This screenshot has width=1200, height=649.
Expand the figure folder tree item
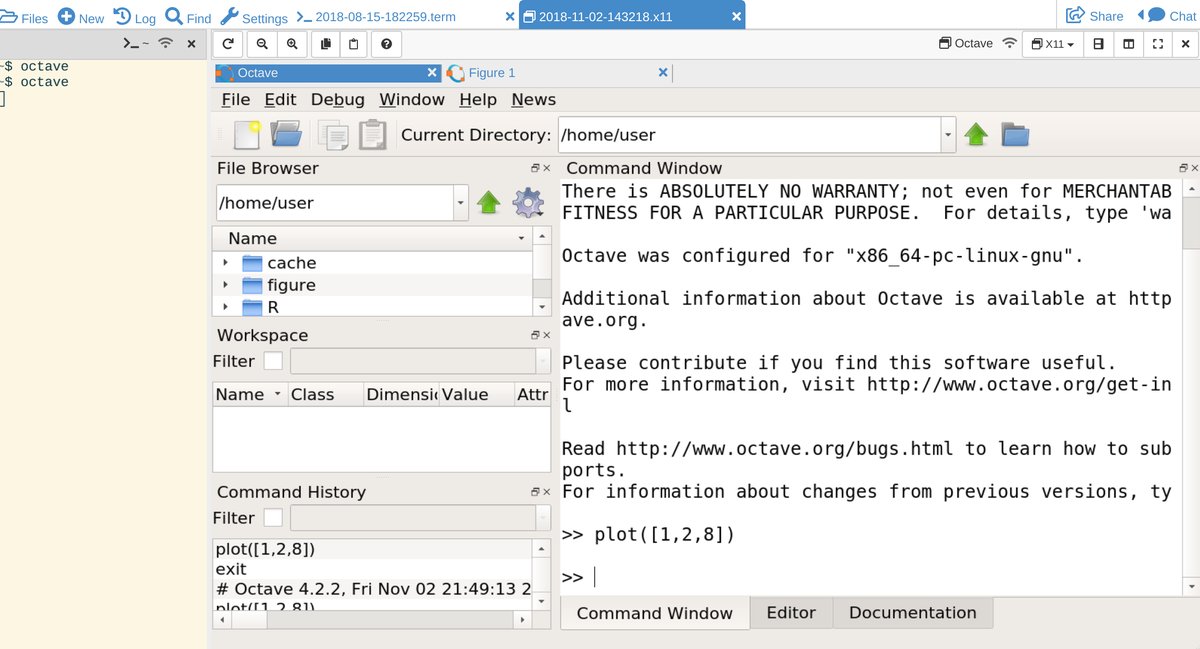coord(226,285)
